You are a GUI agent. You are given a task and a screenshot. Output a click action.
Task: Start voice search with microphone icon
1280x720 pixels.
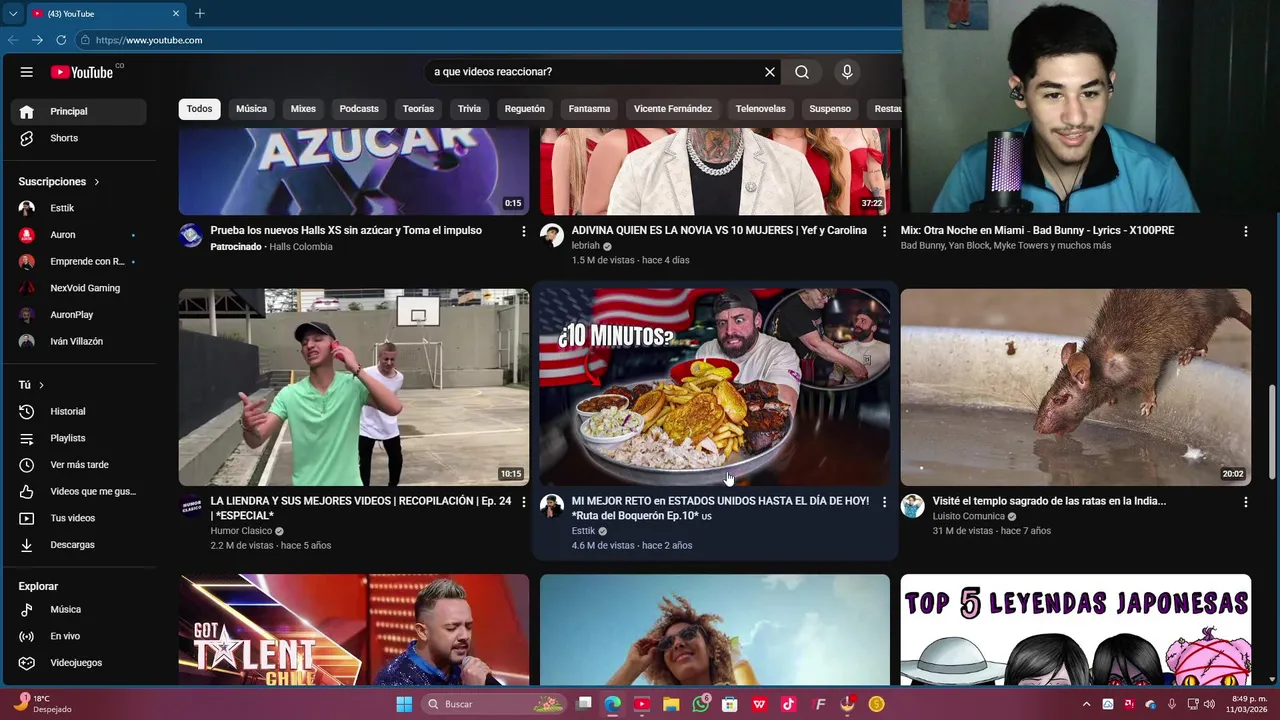tap(847, 72)
